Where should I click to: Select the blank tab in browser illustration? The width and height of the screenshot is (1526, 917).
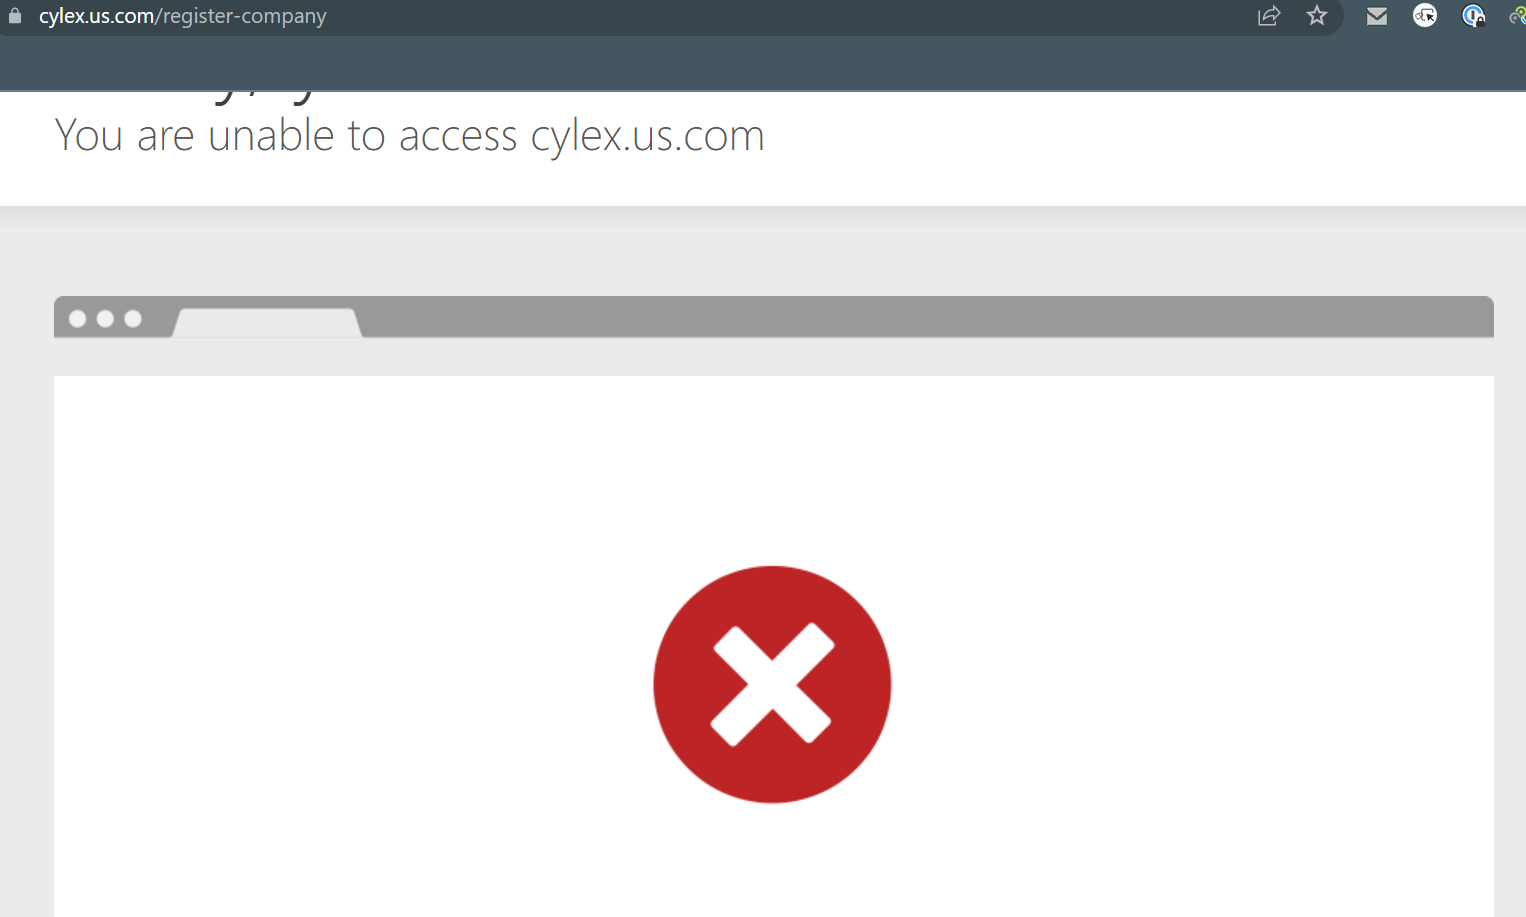267,322
